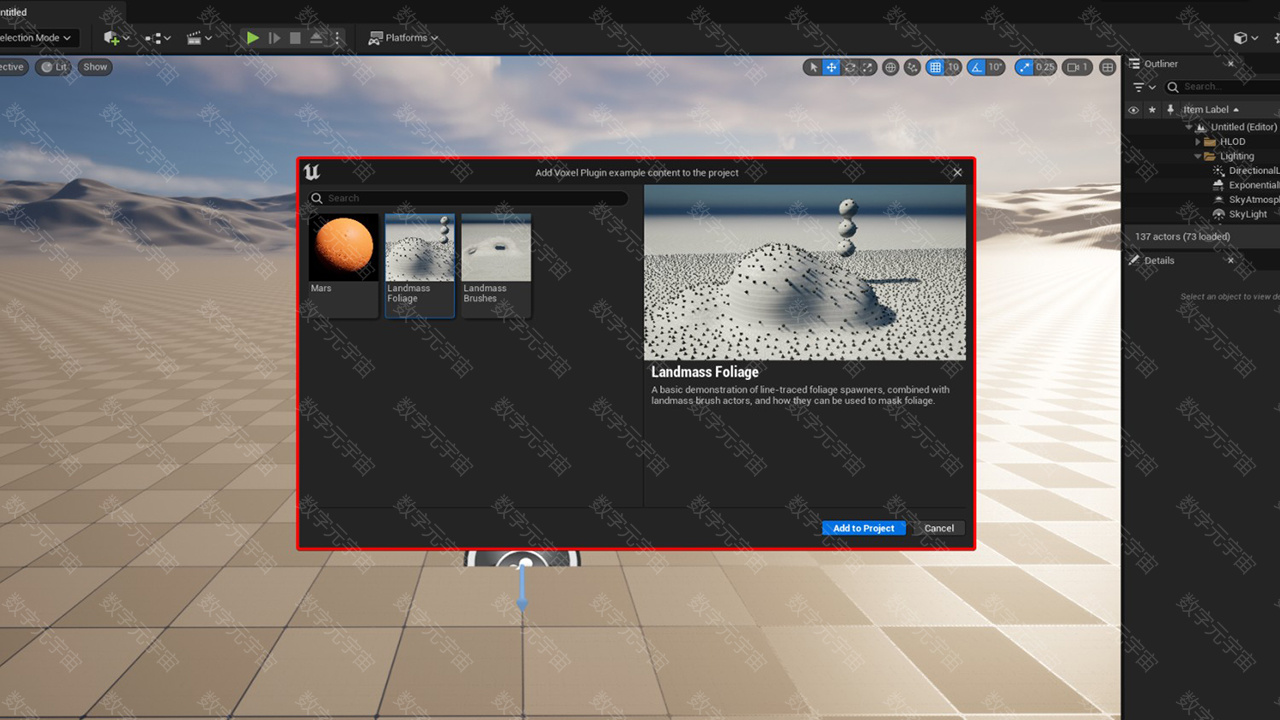Screen dimensions: 1280x720
Task: Click the Landmass Foliage preview image
Action: [805, 272]
